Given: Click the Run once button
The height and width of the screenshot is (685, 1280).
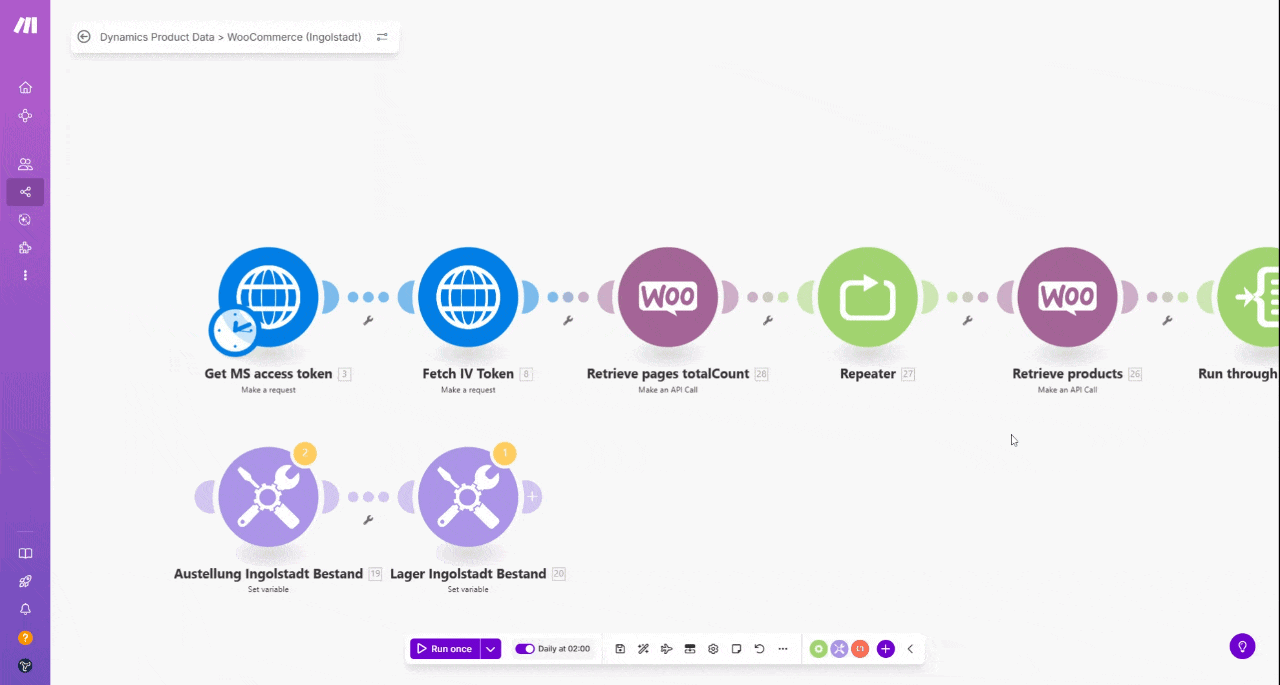Looking at the screenshot, I should (x=444, y=649).
